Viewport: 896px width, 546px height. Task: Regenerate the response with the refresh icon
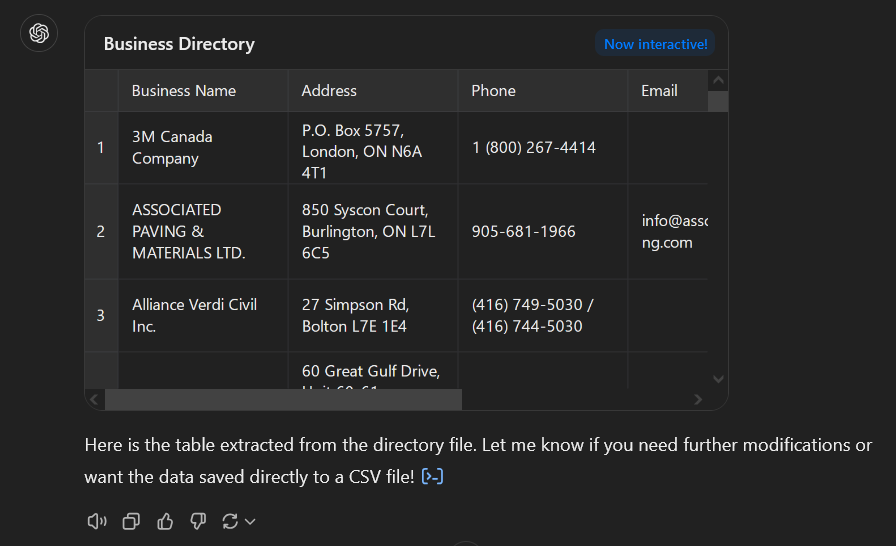(x=230, y=521)
